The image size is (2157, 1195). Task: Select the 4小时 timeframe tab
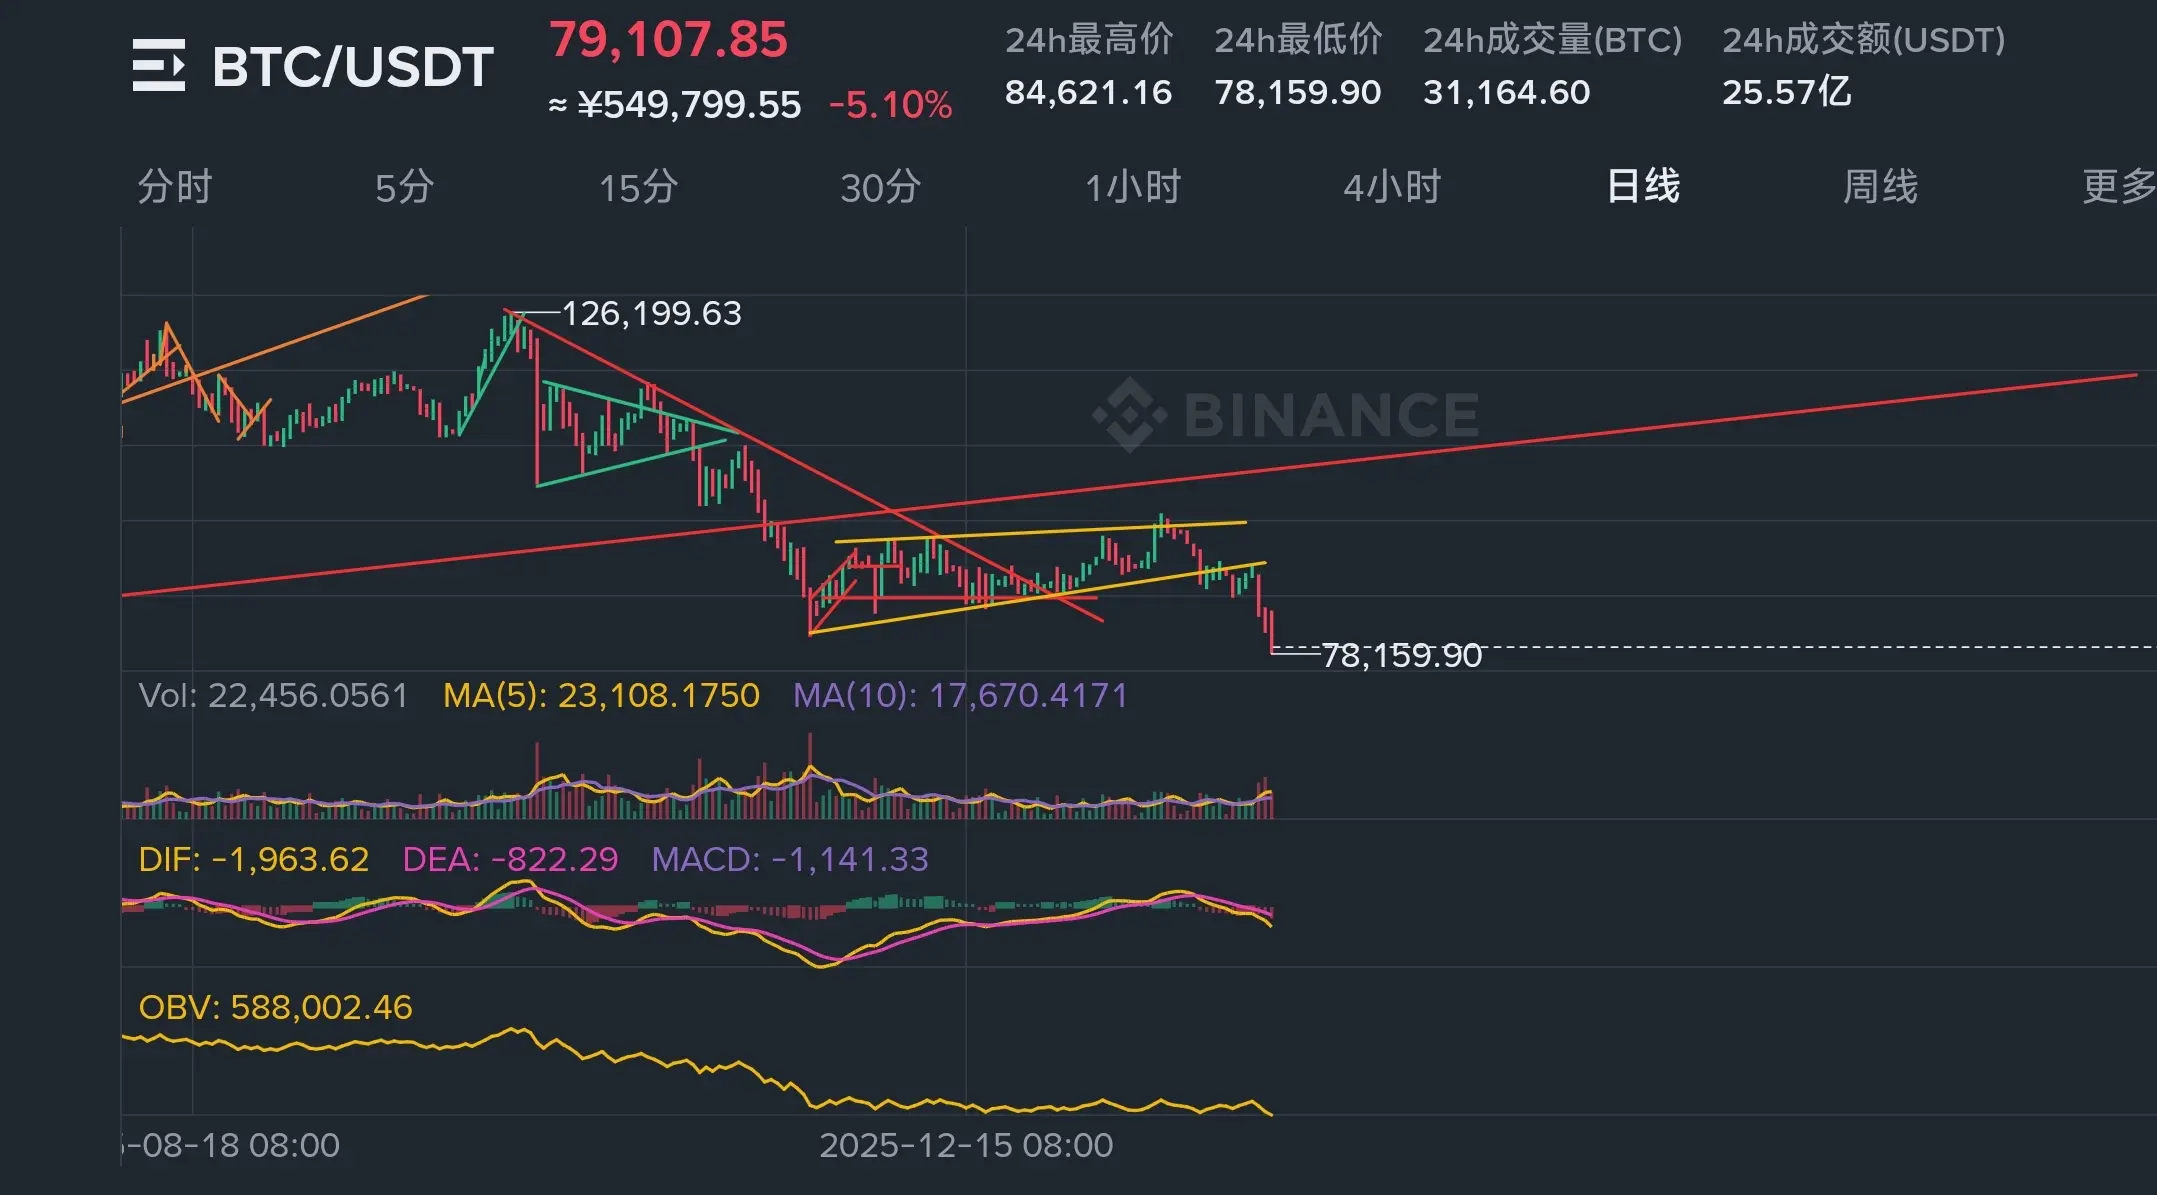click(x=1392, y=187)
